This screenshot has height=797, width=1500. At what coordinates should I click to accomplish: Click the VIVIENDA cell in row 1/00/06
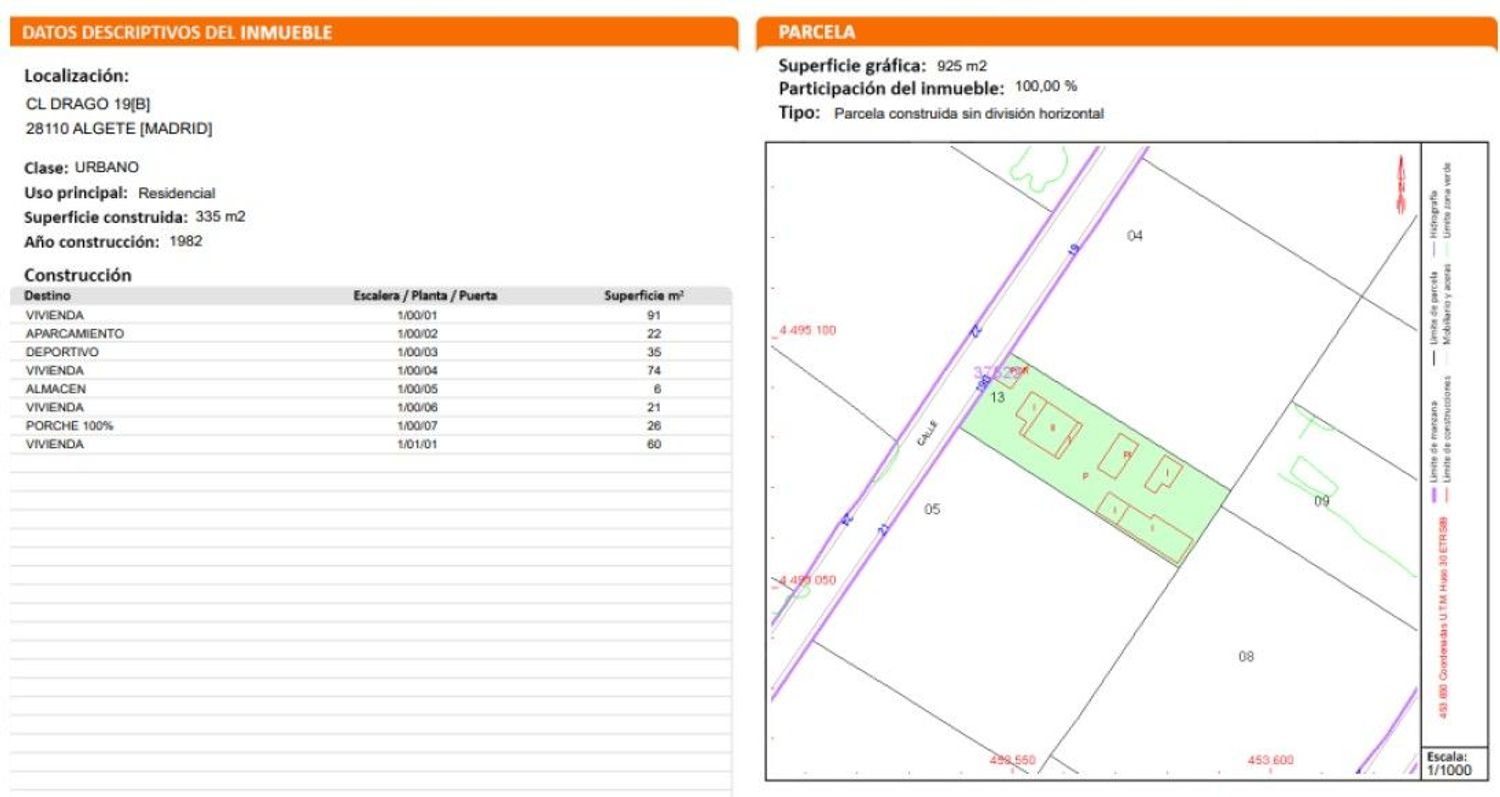click(55, 407)
